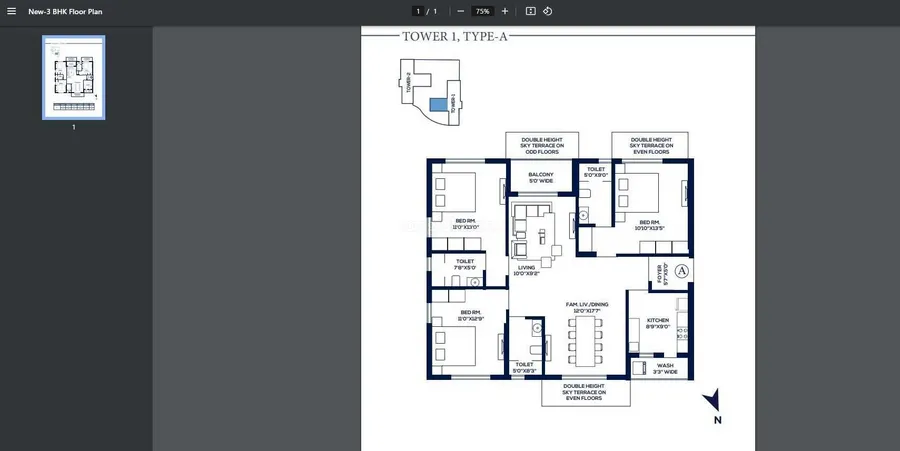The height and width of the screenshot is (451, 900).
Task: Click the fit to page icon
Action: coord(531,11)
